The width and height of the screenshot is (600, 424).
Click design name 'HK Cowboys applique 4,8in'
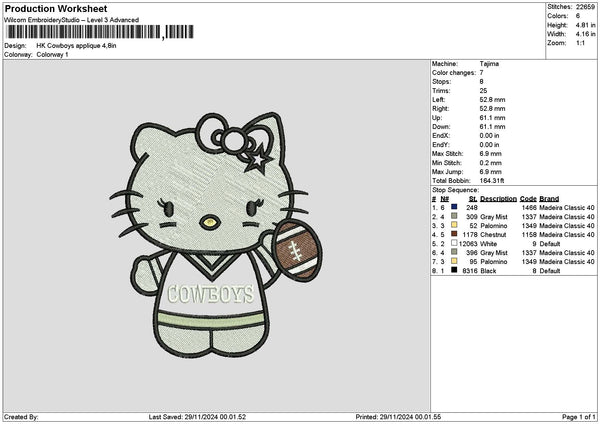(x=77, y=46)
